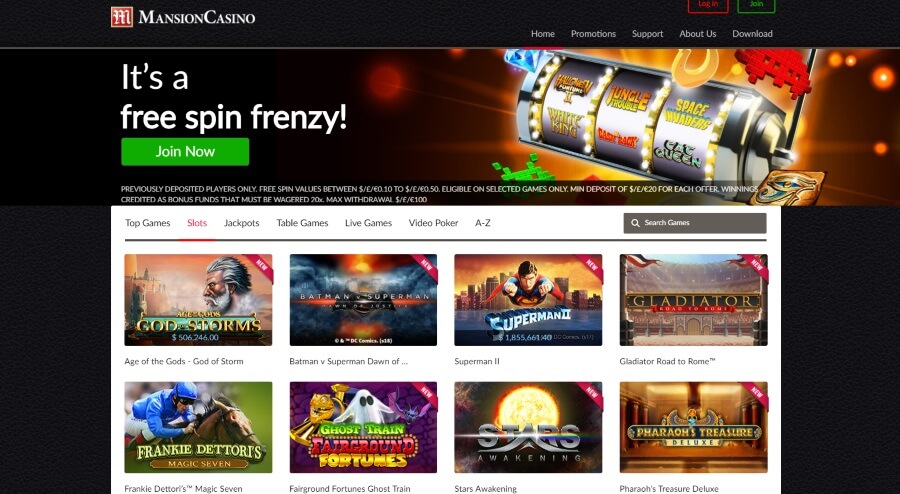The image size is (900, 494).
Task: Open Gladiator Road to Rome thumbnail
Action: pyautogui.click(x=693, y=300)
